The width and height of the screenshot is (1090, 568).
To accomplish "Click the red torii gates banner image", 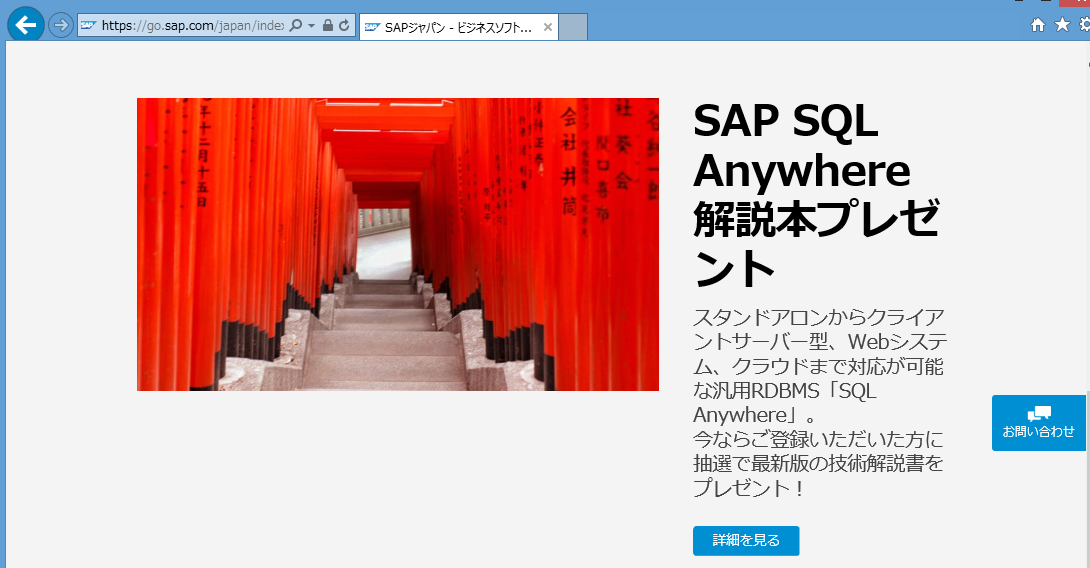I will (398, 244).
